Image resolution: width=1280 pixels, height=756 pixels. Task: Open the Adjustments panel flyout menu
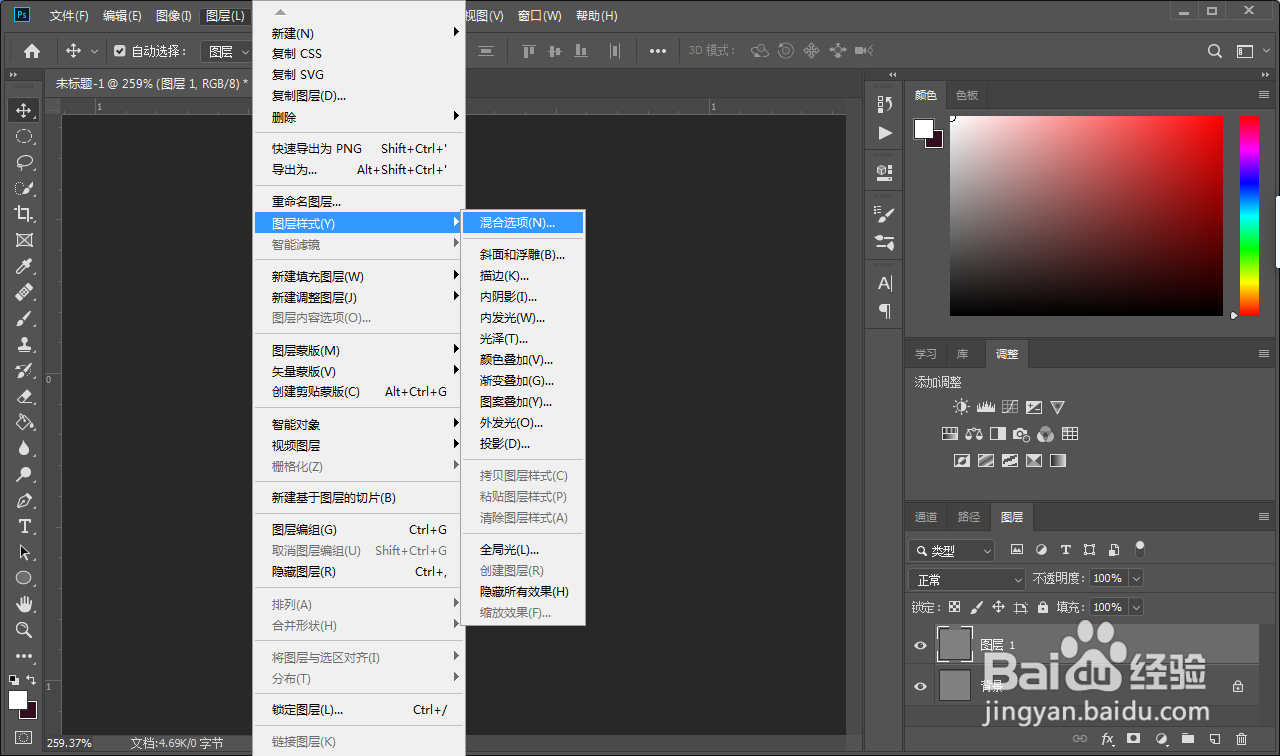(1264, 354)
